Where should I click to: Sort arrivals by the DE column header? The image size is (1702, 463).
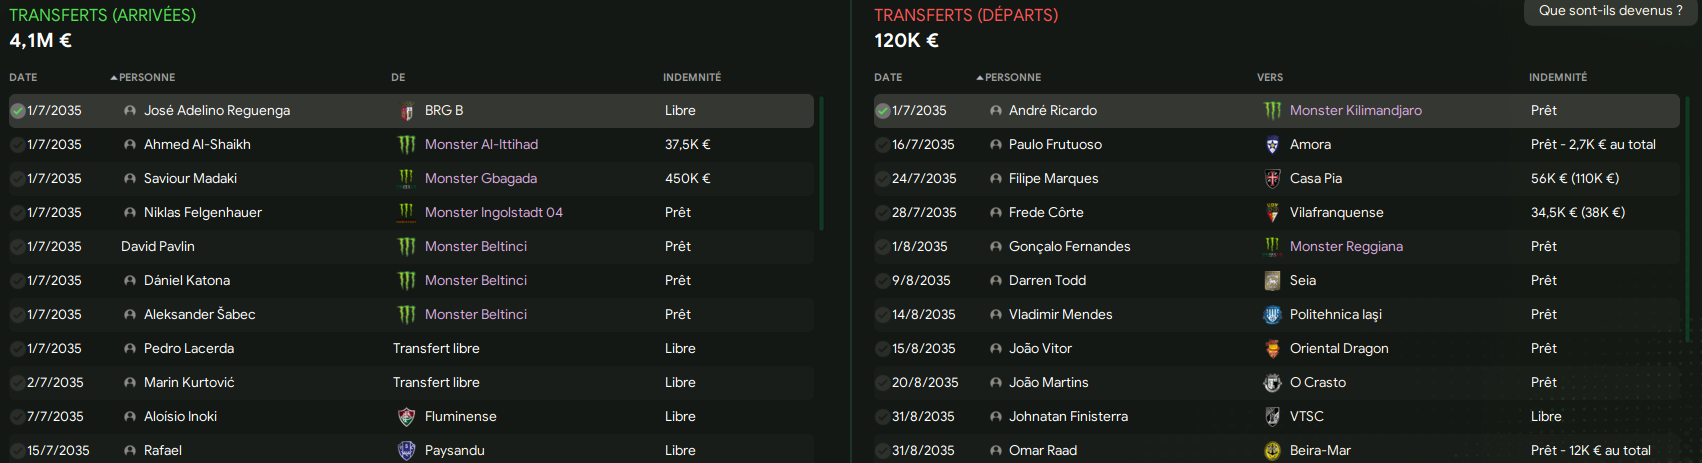[398, 77]
